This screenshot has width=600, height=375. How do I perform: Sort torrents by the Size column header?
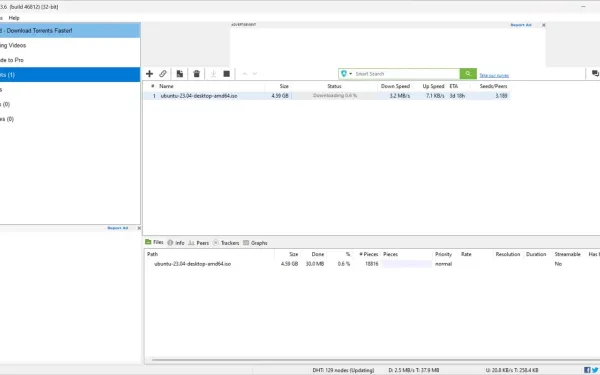(x=284, y=86)
